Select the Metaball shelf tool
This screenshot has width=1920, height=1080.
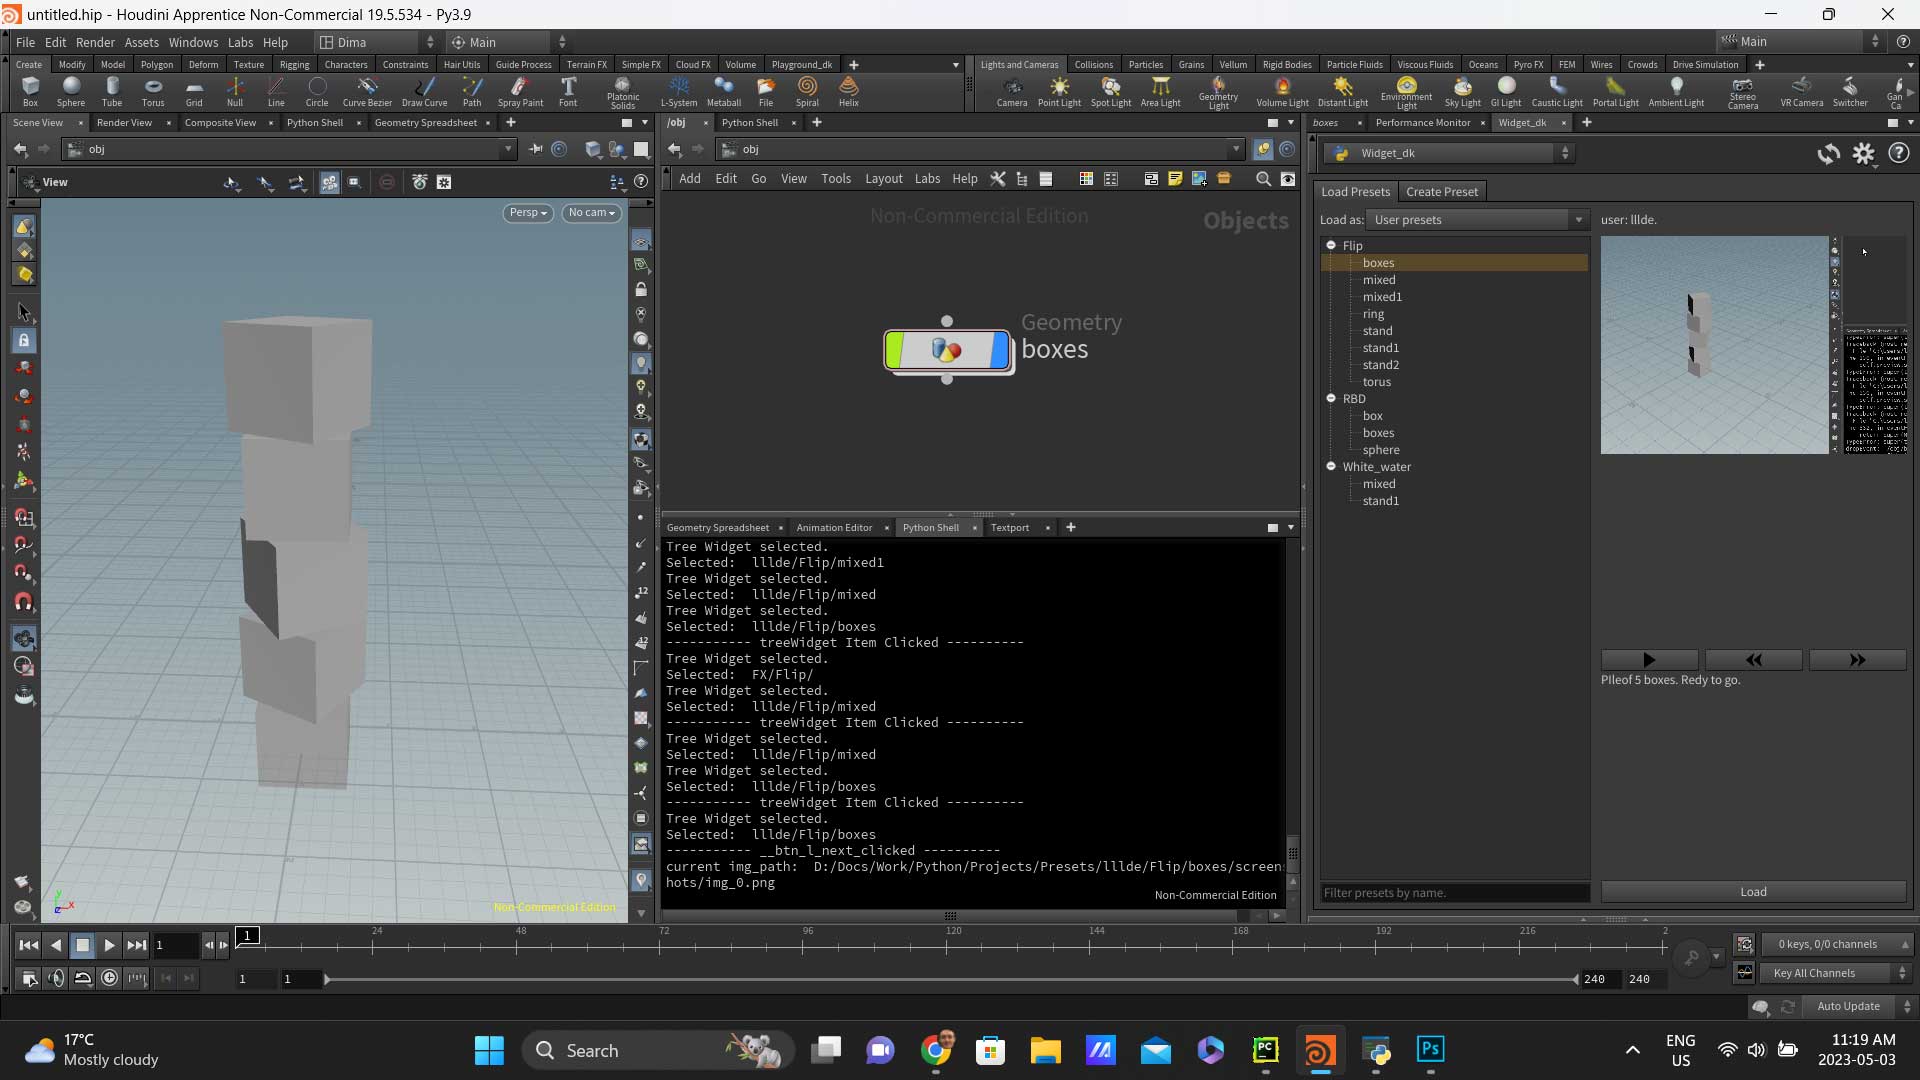pyautogui.click(x=723, y=91)
